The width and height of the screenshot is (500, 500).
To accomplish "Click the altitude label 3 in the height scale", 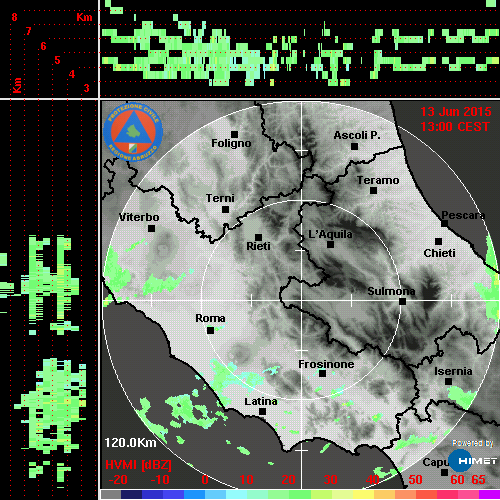I will (x=87, y=88).
